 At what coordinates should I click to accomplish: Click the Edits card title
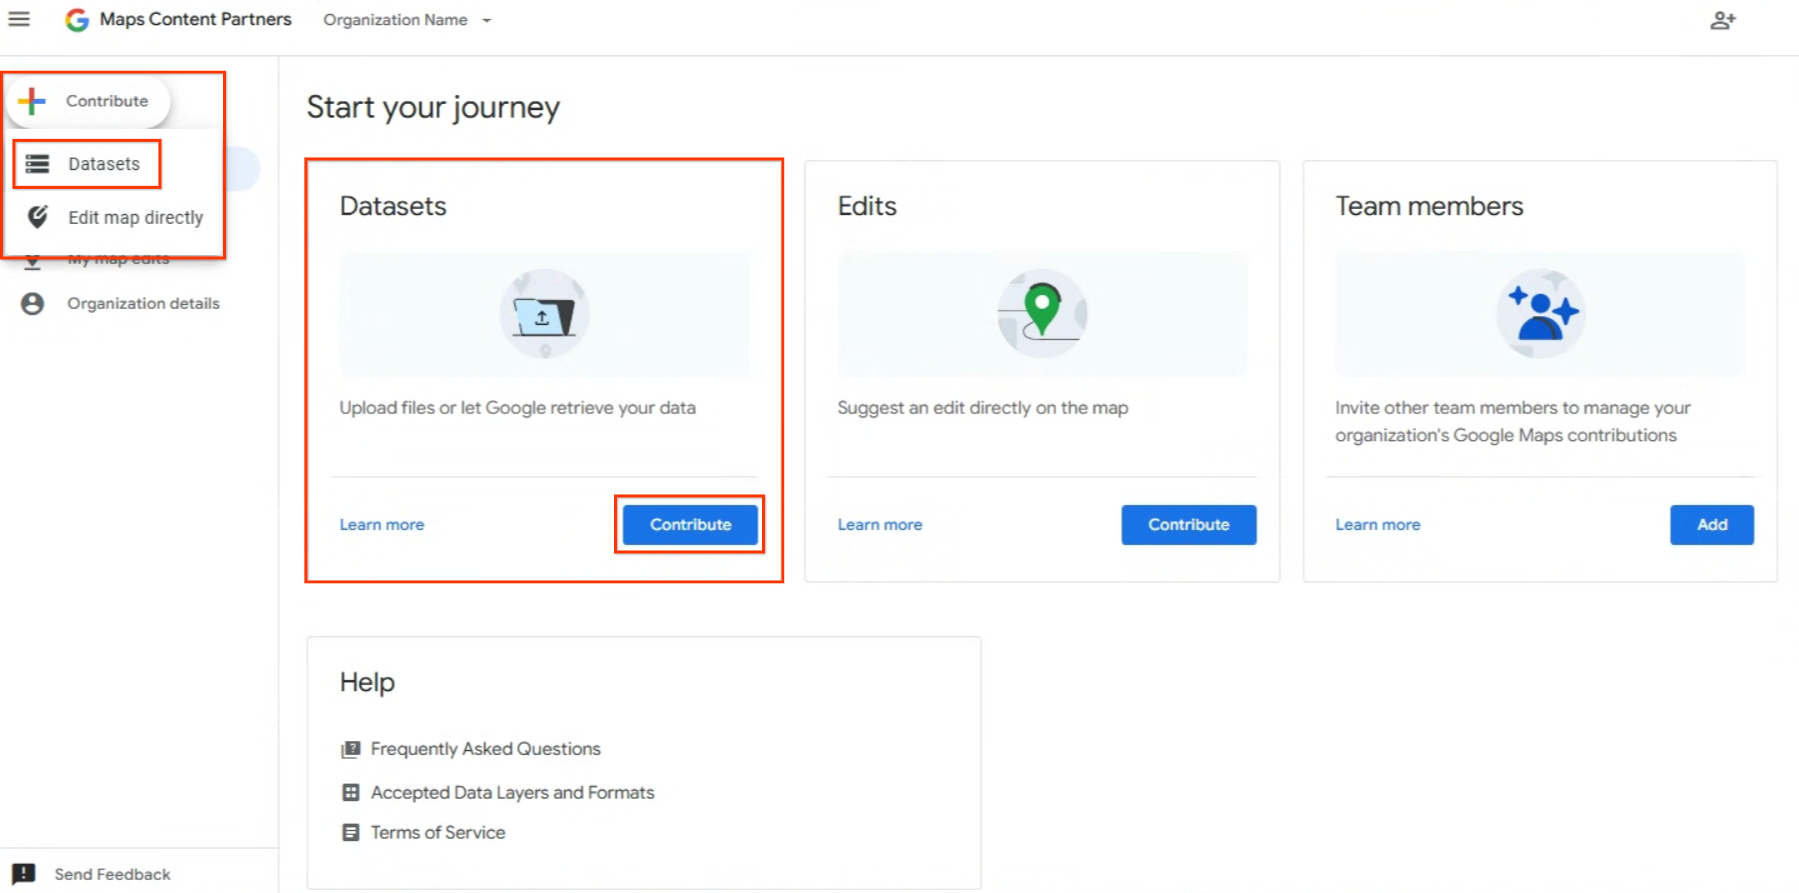pyautogui.click(x=867, y=206)
